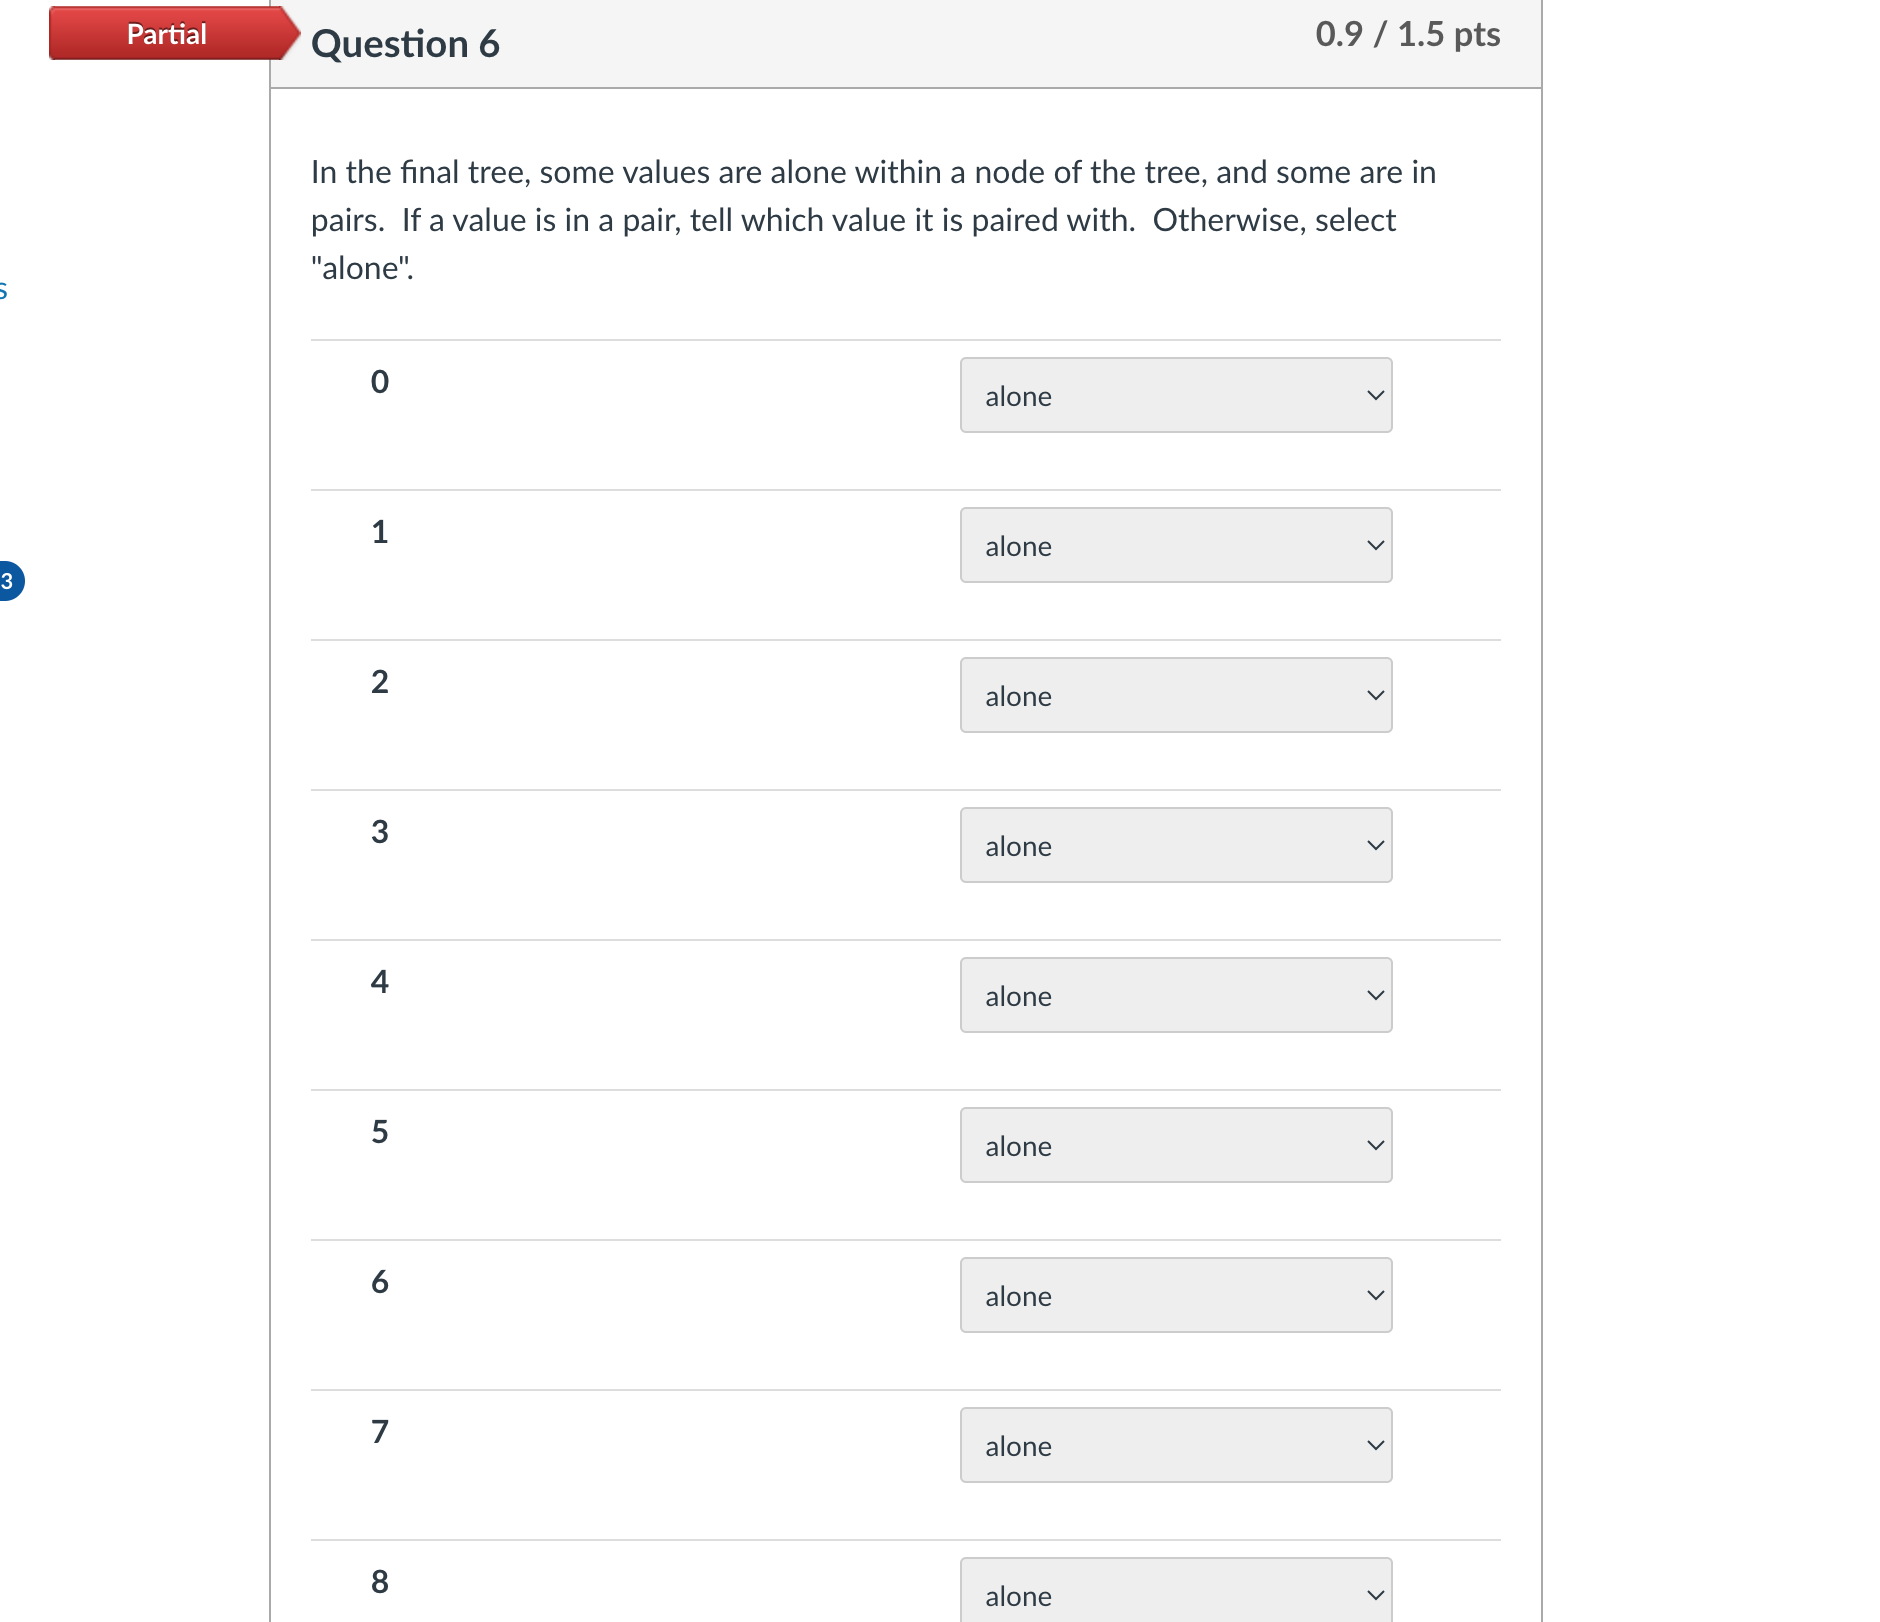Open the dropdown for value 3
Viewport: 1880px width, 1622px height.
click(1176, 845)
